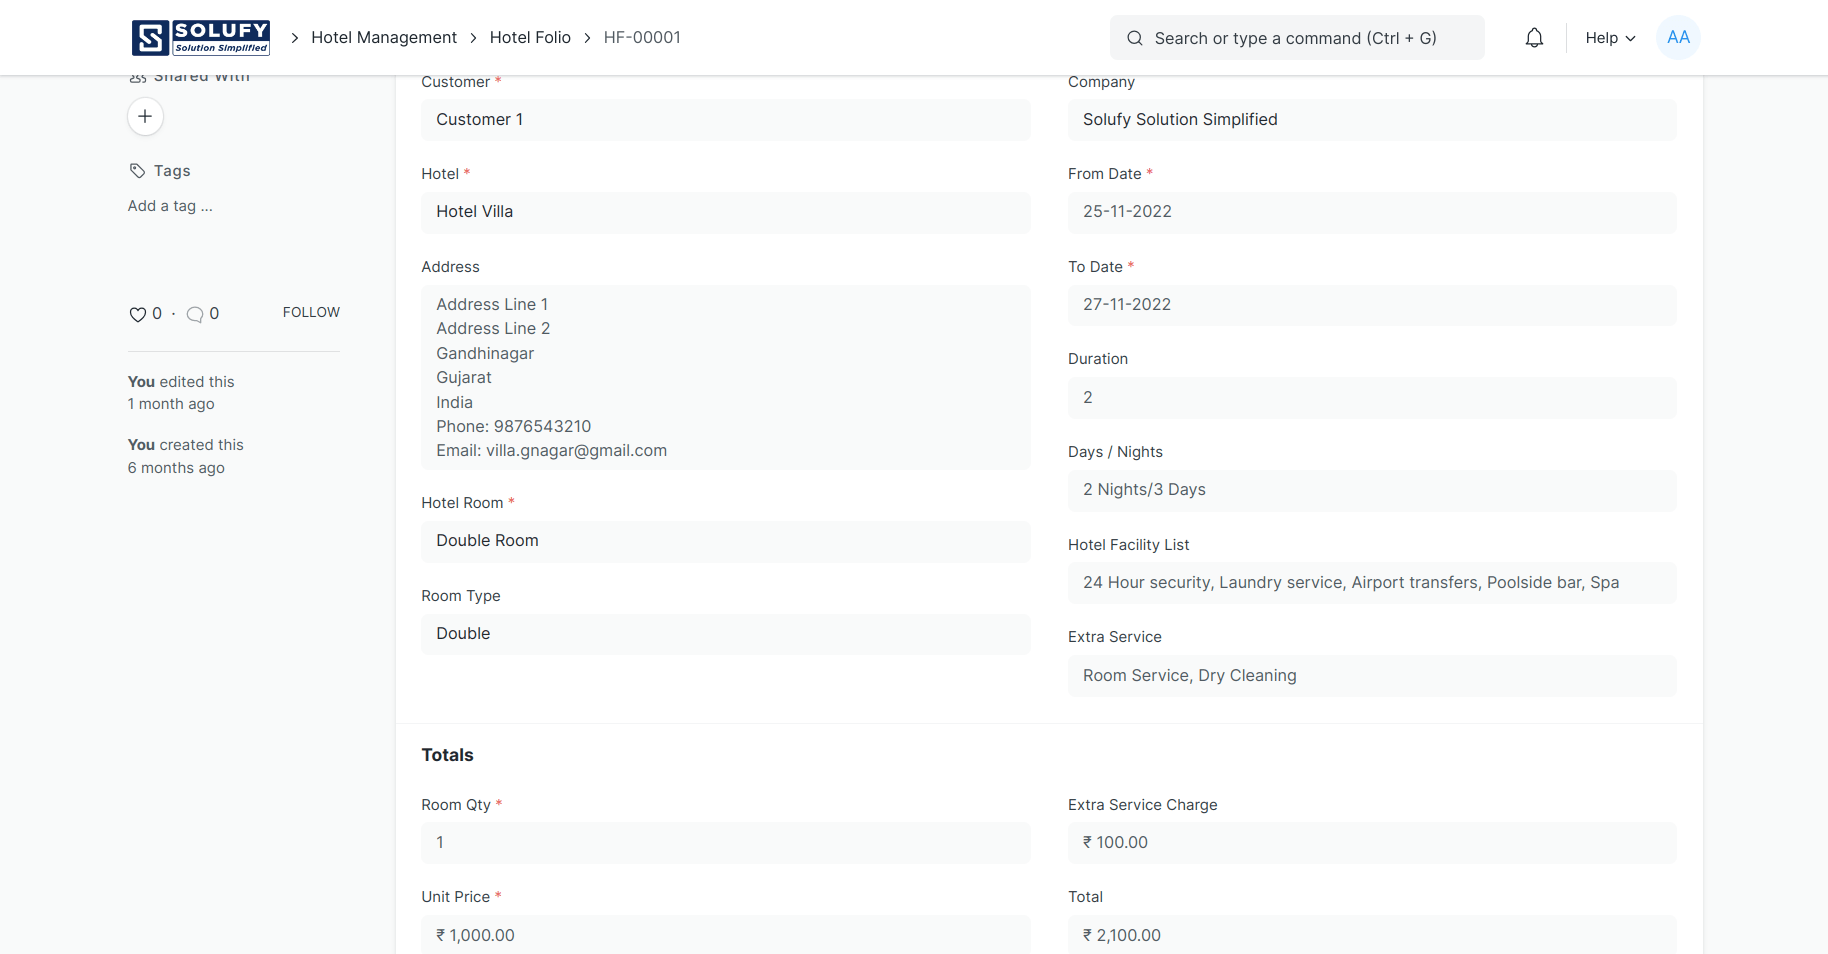This screenshot has width=1828, height=954.
Task: Click the comment bubble icon
Action: click(195, 314)
